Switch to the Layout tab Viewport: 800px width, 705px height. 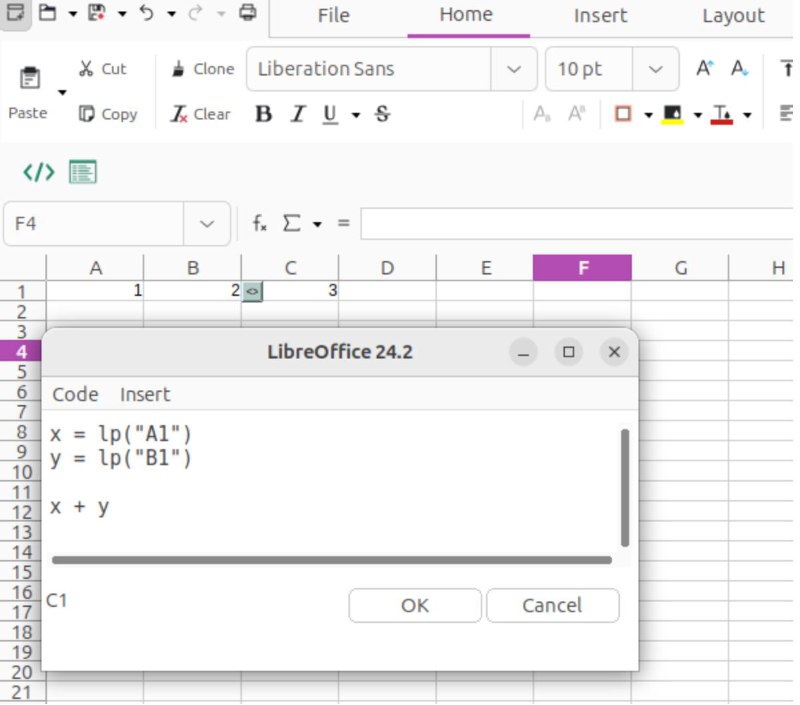[x=734, y=15]
